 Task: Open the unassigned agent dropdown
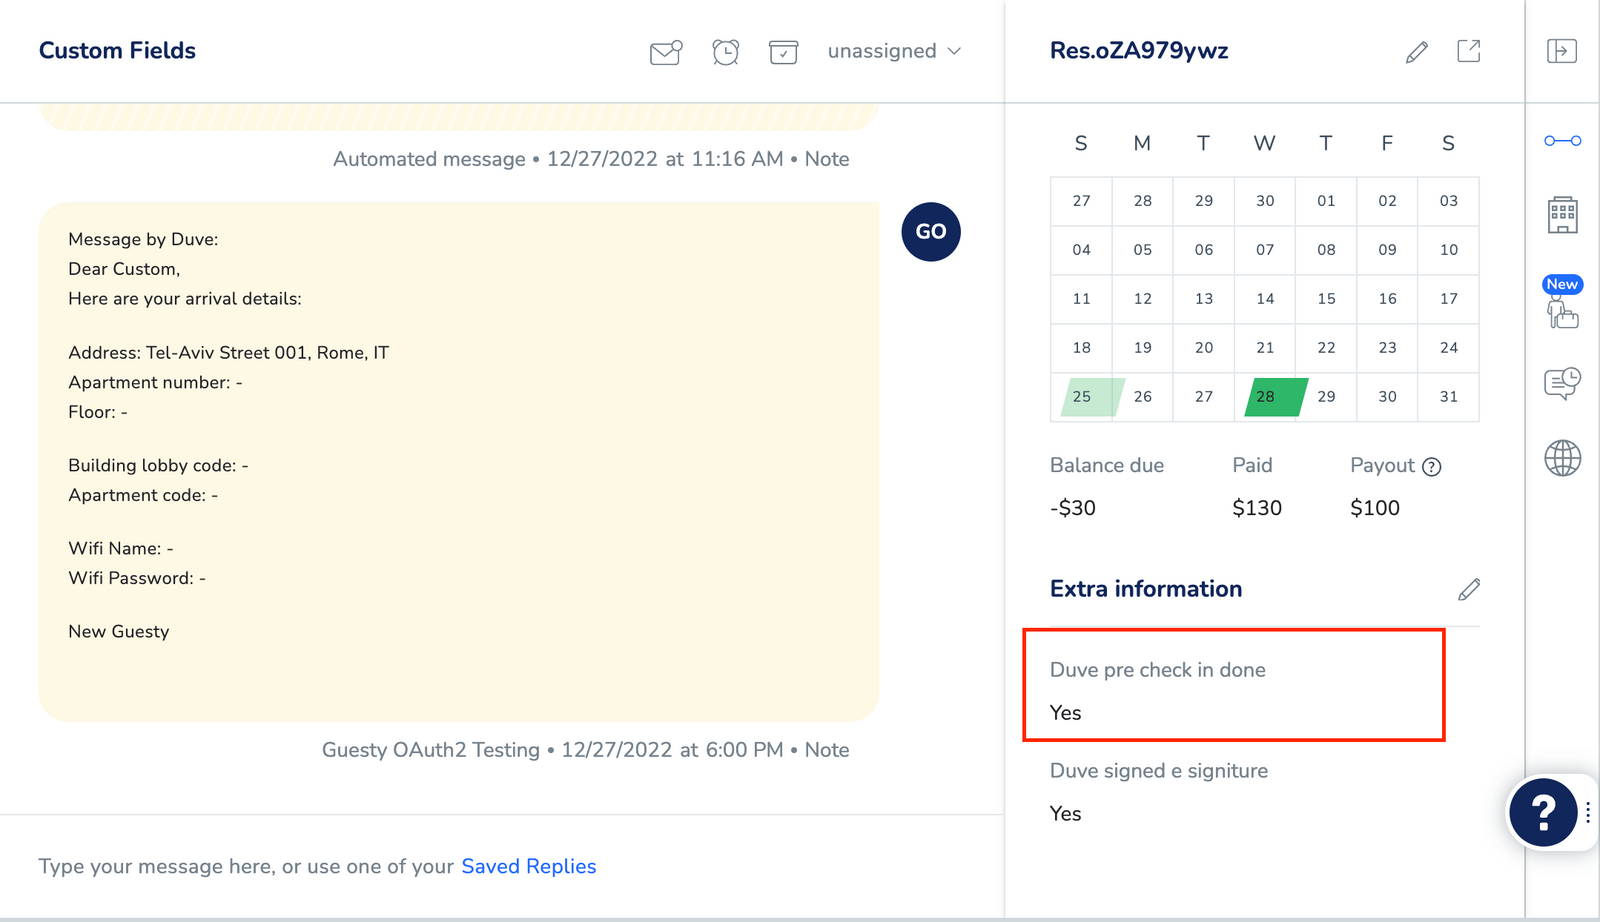pyautogui.click(x=893, y=51)
